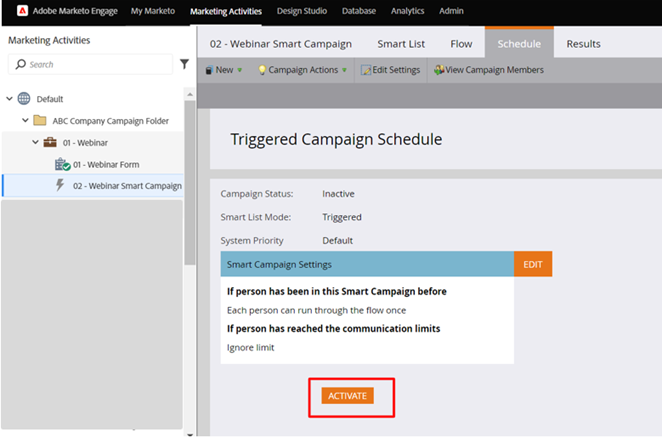Click the View Campaign Members people icon
Screen dimensions: 662x438
pyautogui.click(x=439, y=70)
